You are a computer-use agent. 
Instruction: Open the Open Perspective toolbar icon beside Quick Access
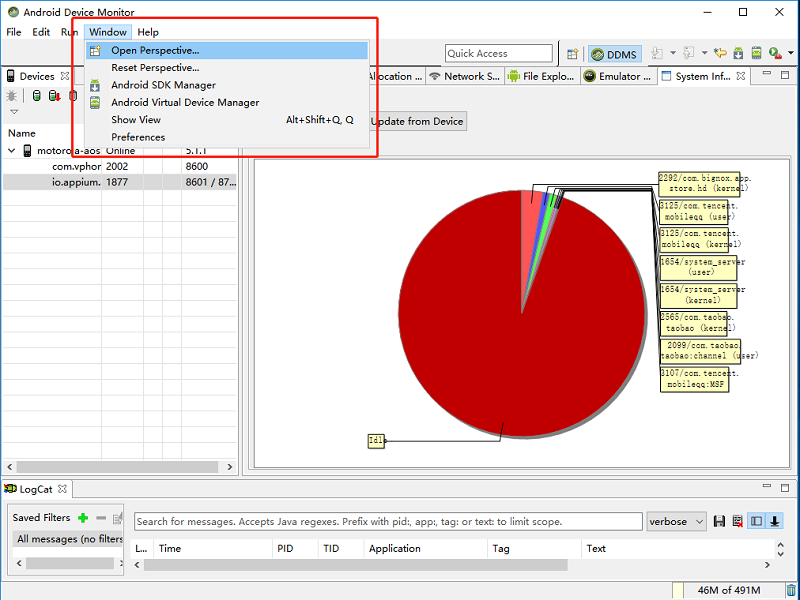572,54
